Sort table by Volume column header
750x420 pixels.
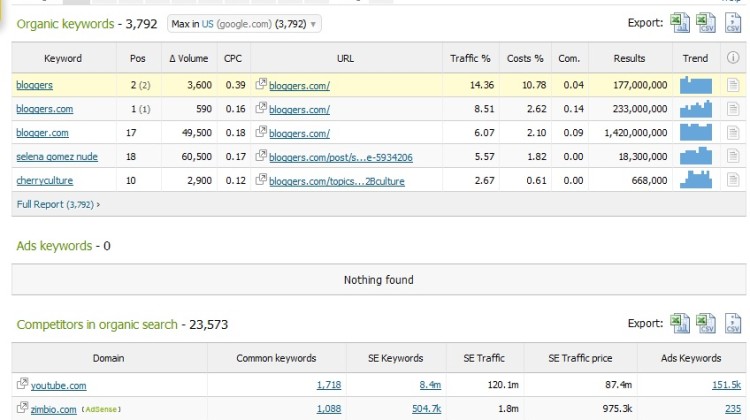point(189,58)
